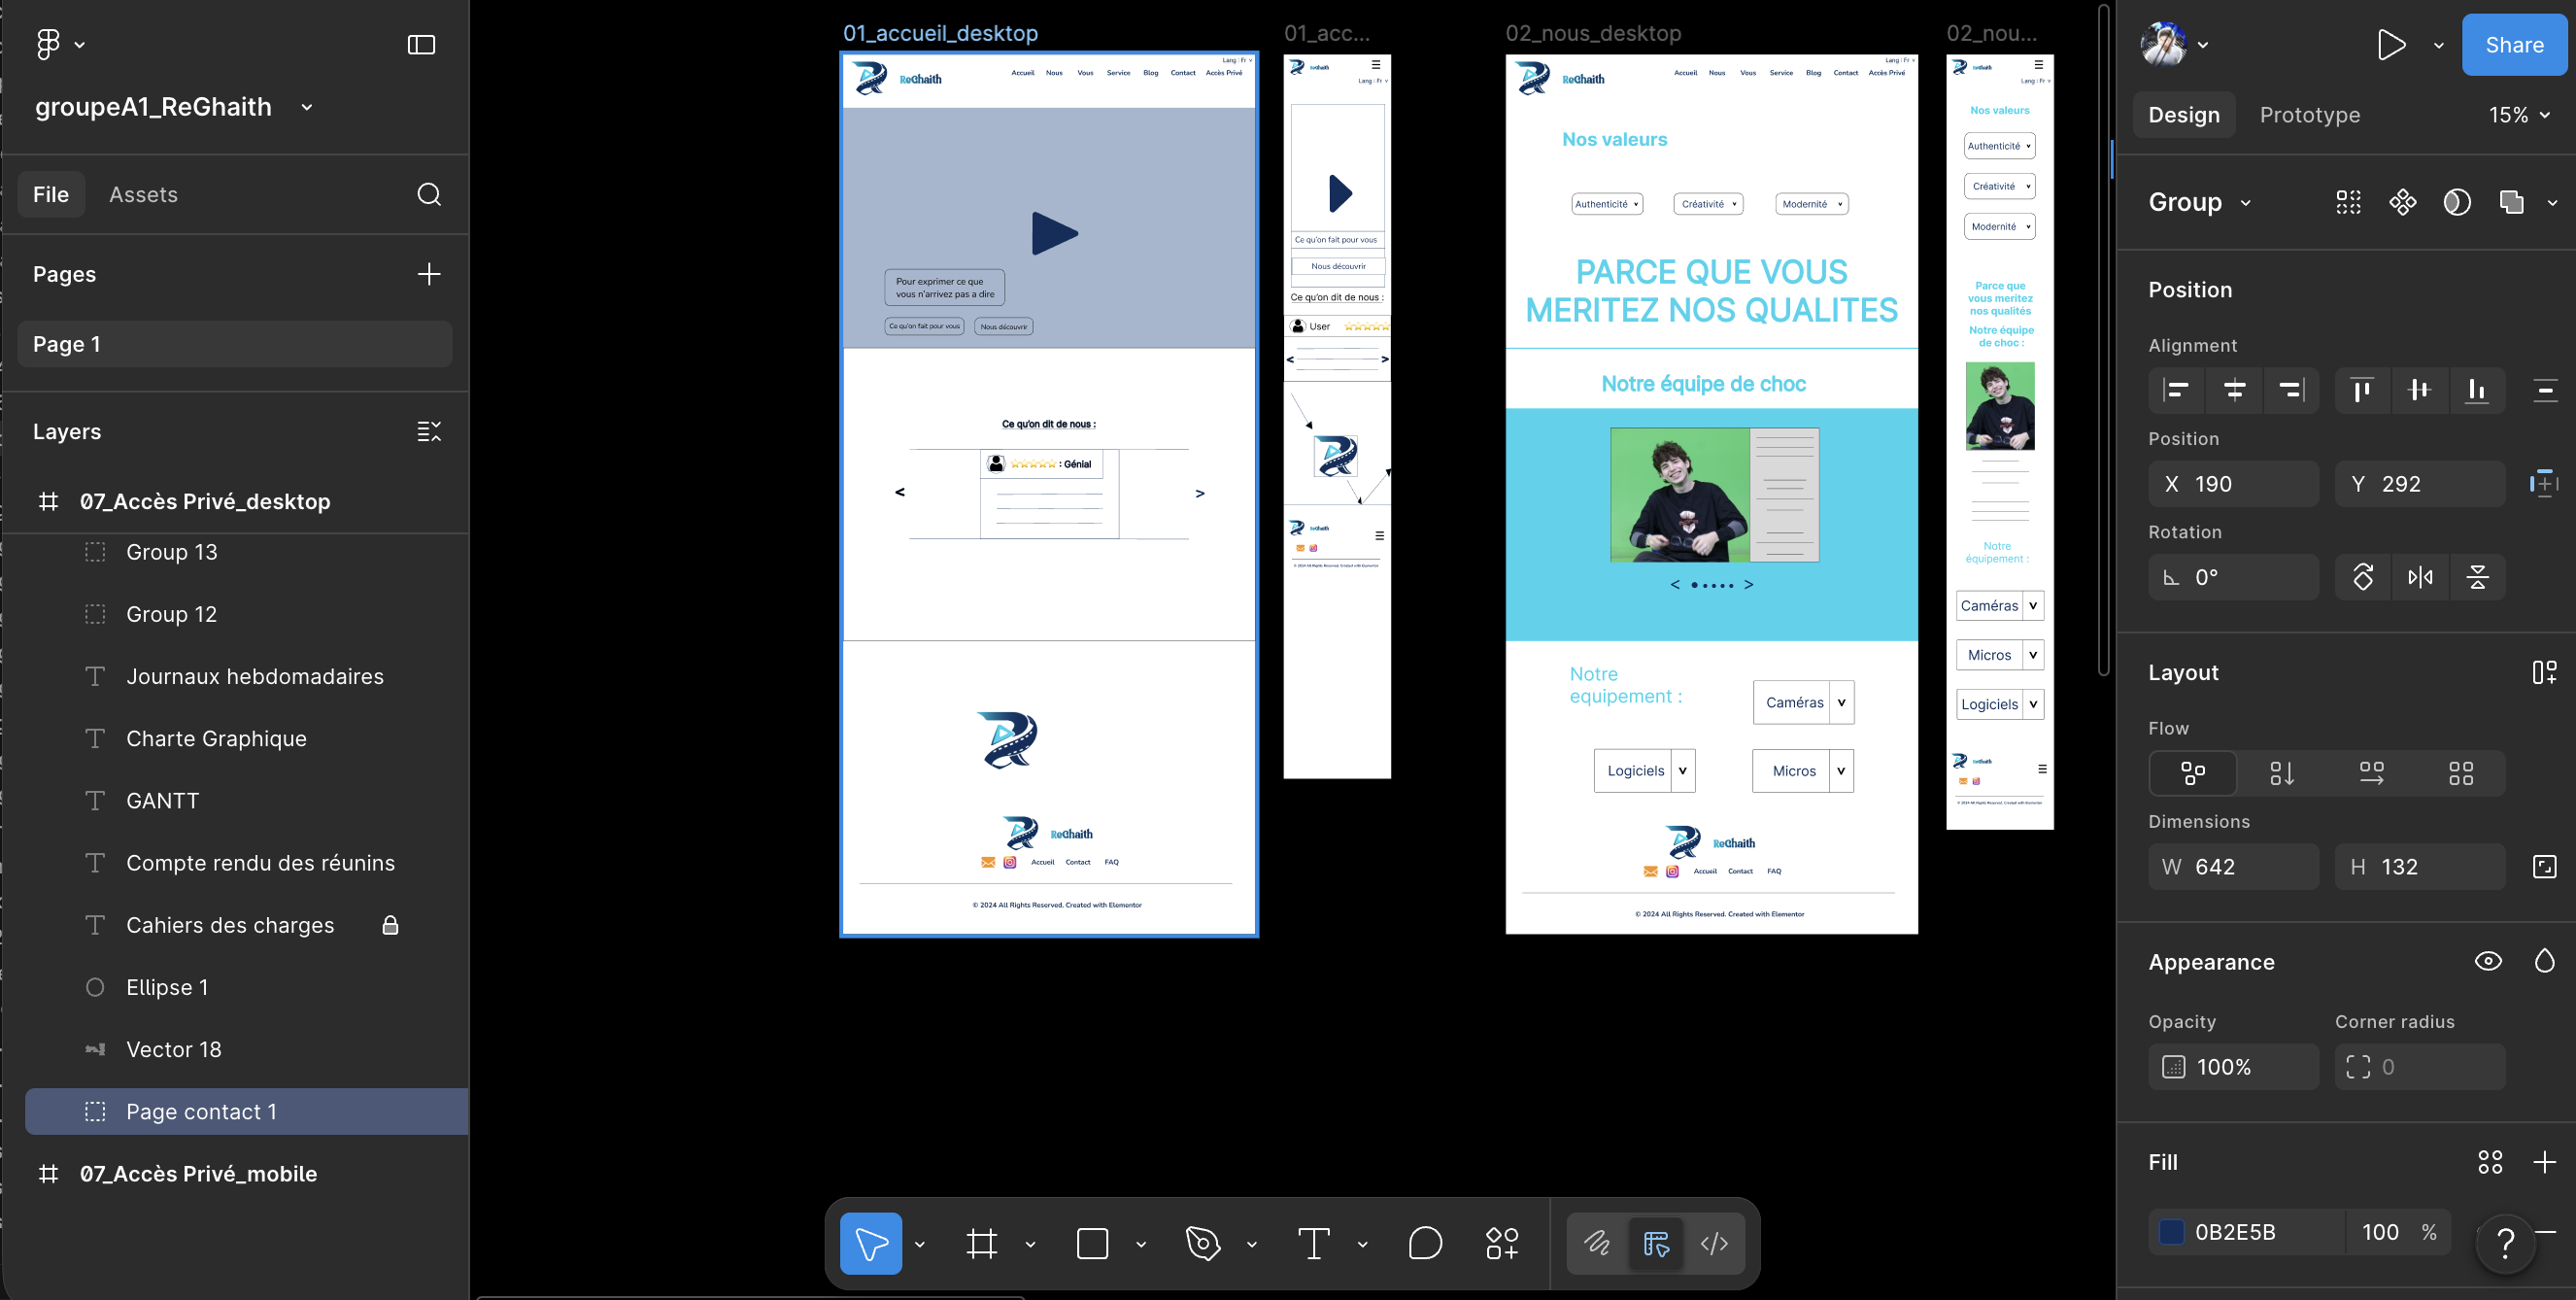Open the Figma main menu logo

(48, 44)
